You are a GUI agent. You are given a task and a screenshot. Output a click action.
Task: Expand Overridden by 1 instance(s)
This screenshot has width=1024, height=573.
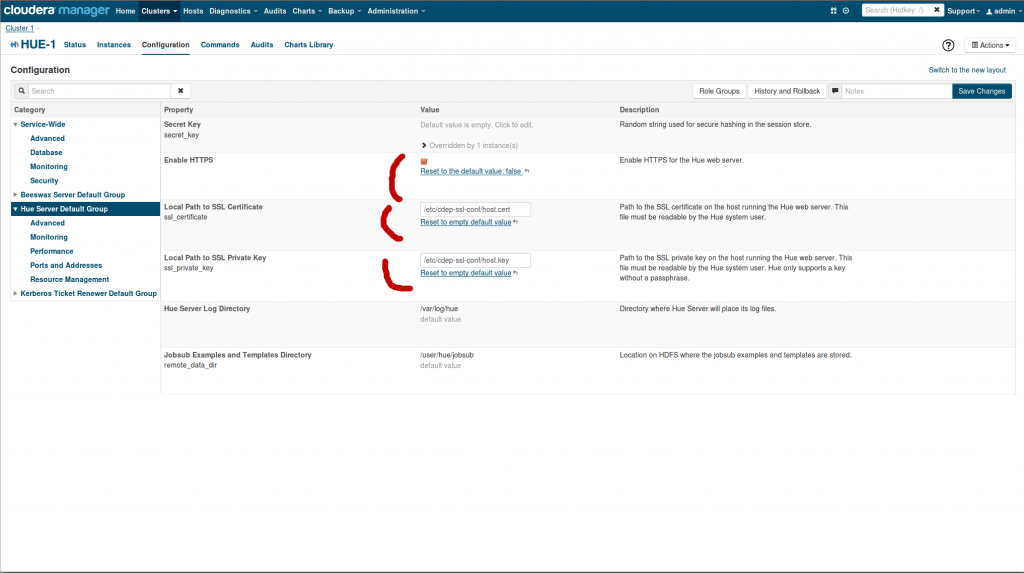coord(470,146)
